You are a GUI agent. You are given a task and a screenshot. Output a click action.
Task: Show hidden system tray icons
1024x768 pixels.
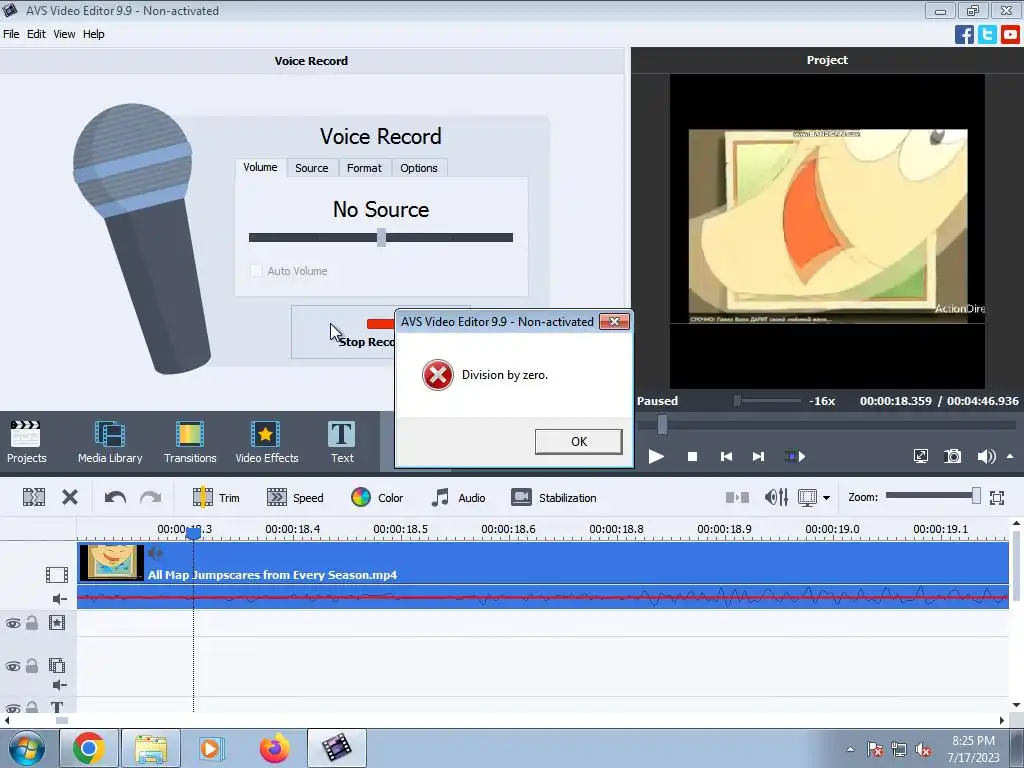pos(850,749)
